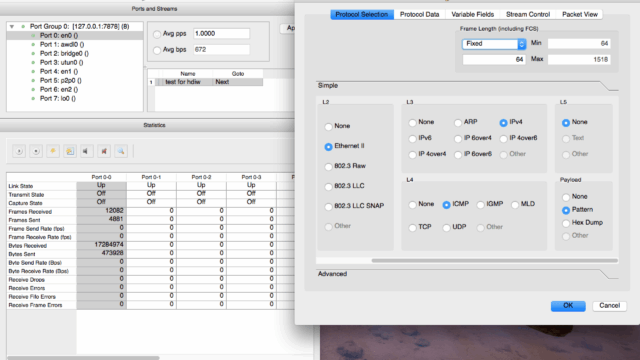Open the Variable Fields tab
This screenshot has width=640, height=360.
tap(473, 14)
